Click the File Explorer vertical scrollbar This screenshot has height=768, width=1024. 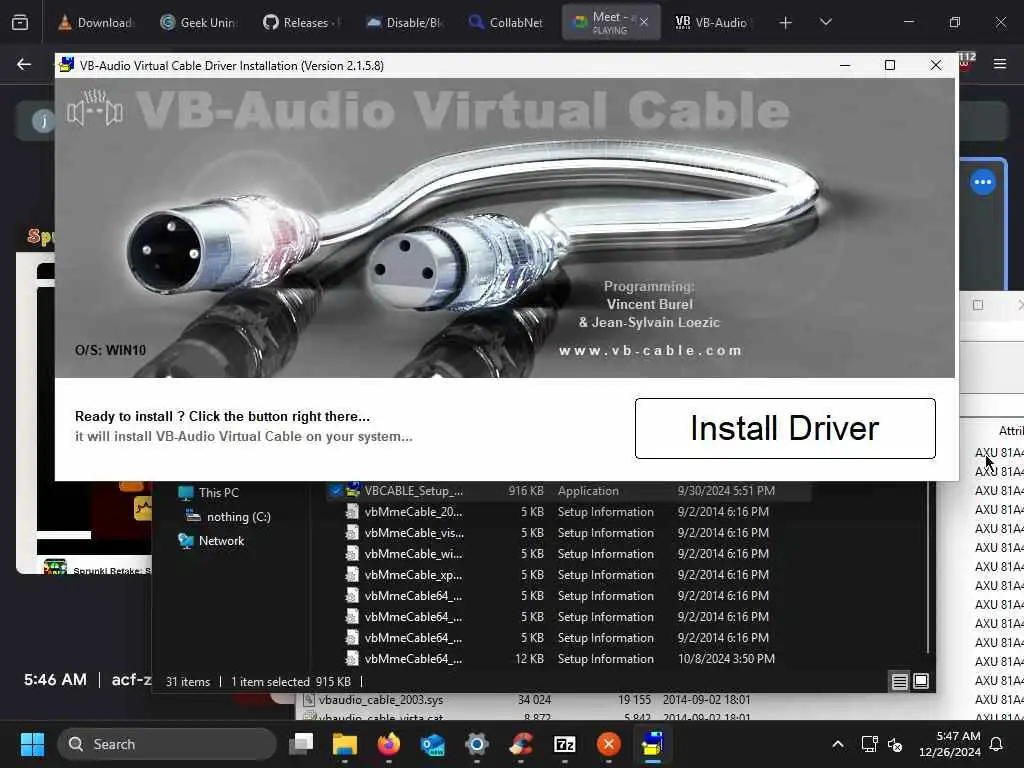[928, 568]
